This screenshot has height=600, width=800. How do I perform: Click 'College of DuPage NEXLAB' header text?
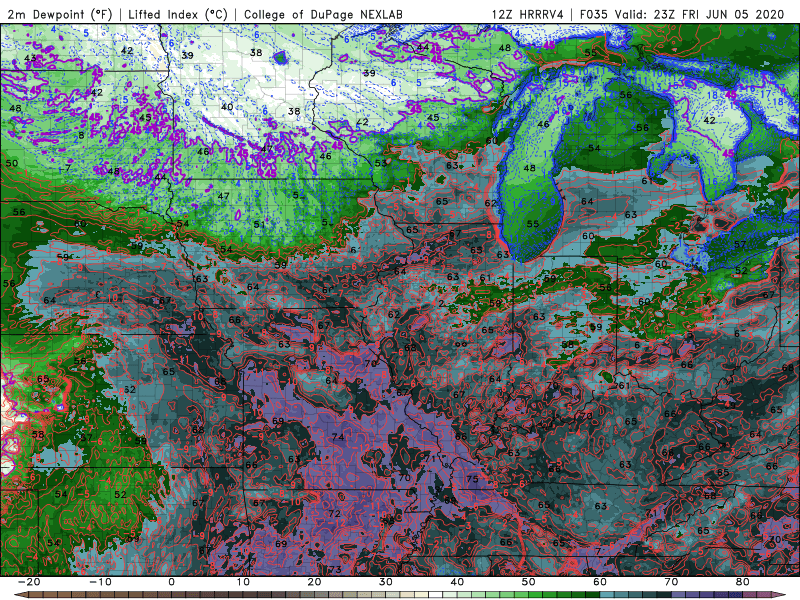click(x=323, y=15)
